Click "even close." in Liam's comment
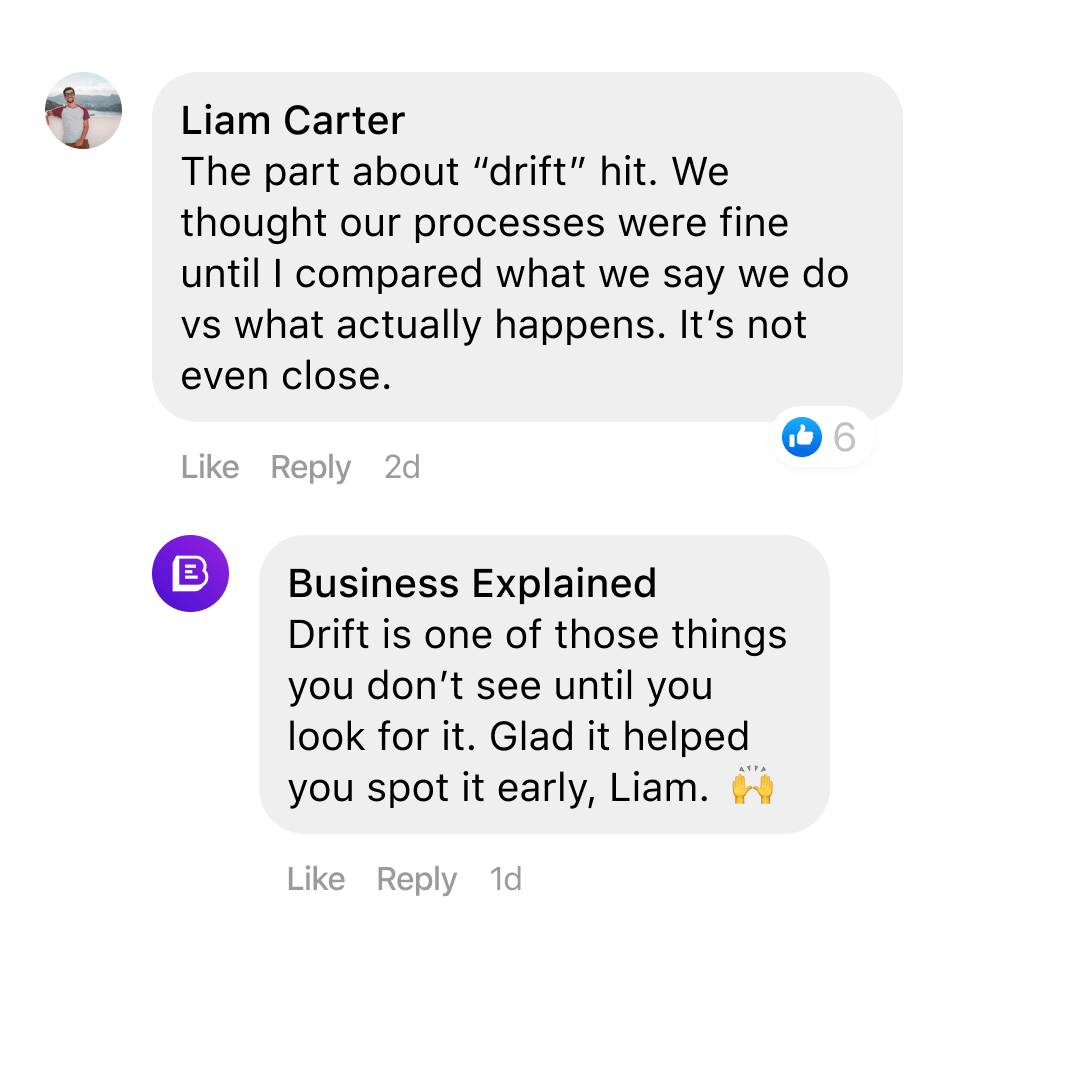 point(285,376)
